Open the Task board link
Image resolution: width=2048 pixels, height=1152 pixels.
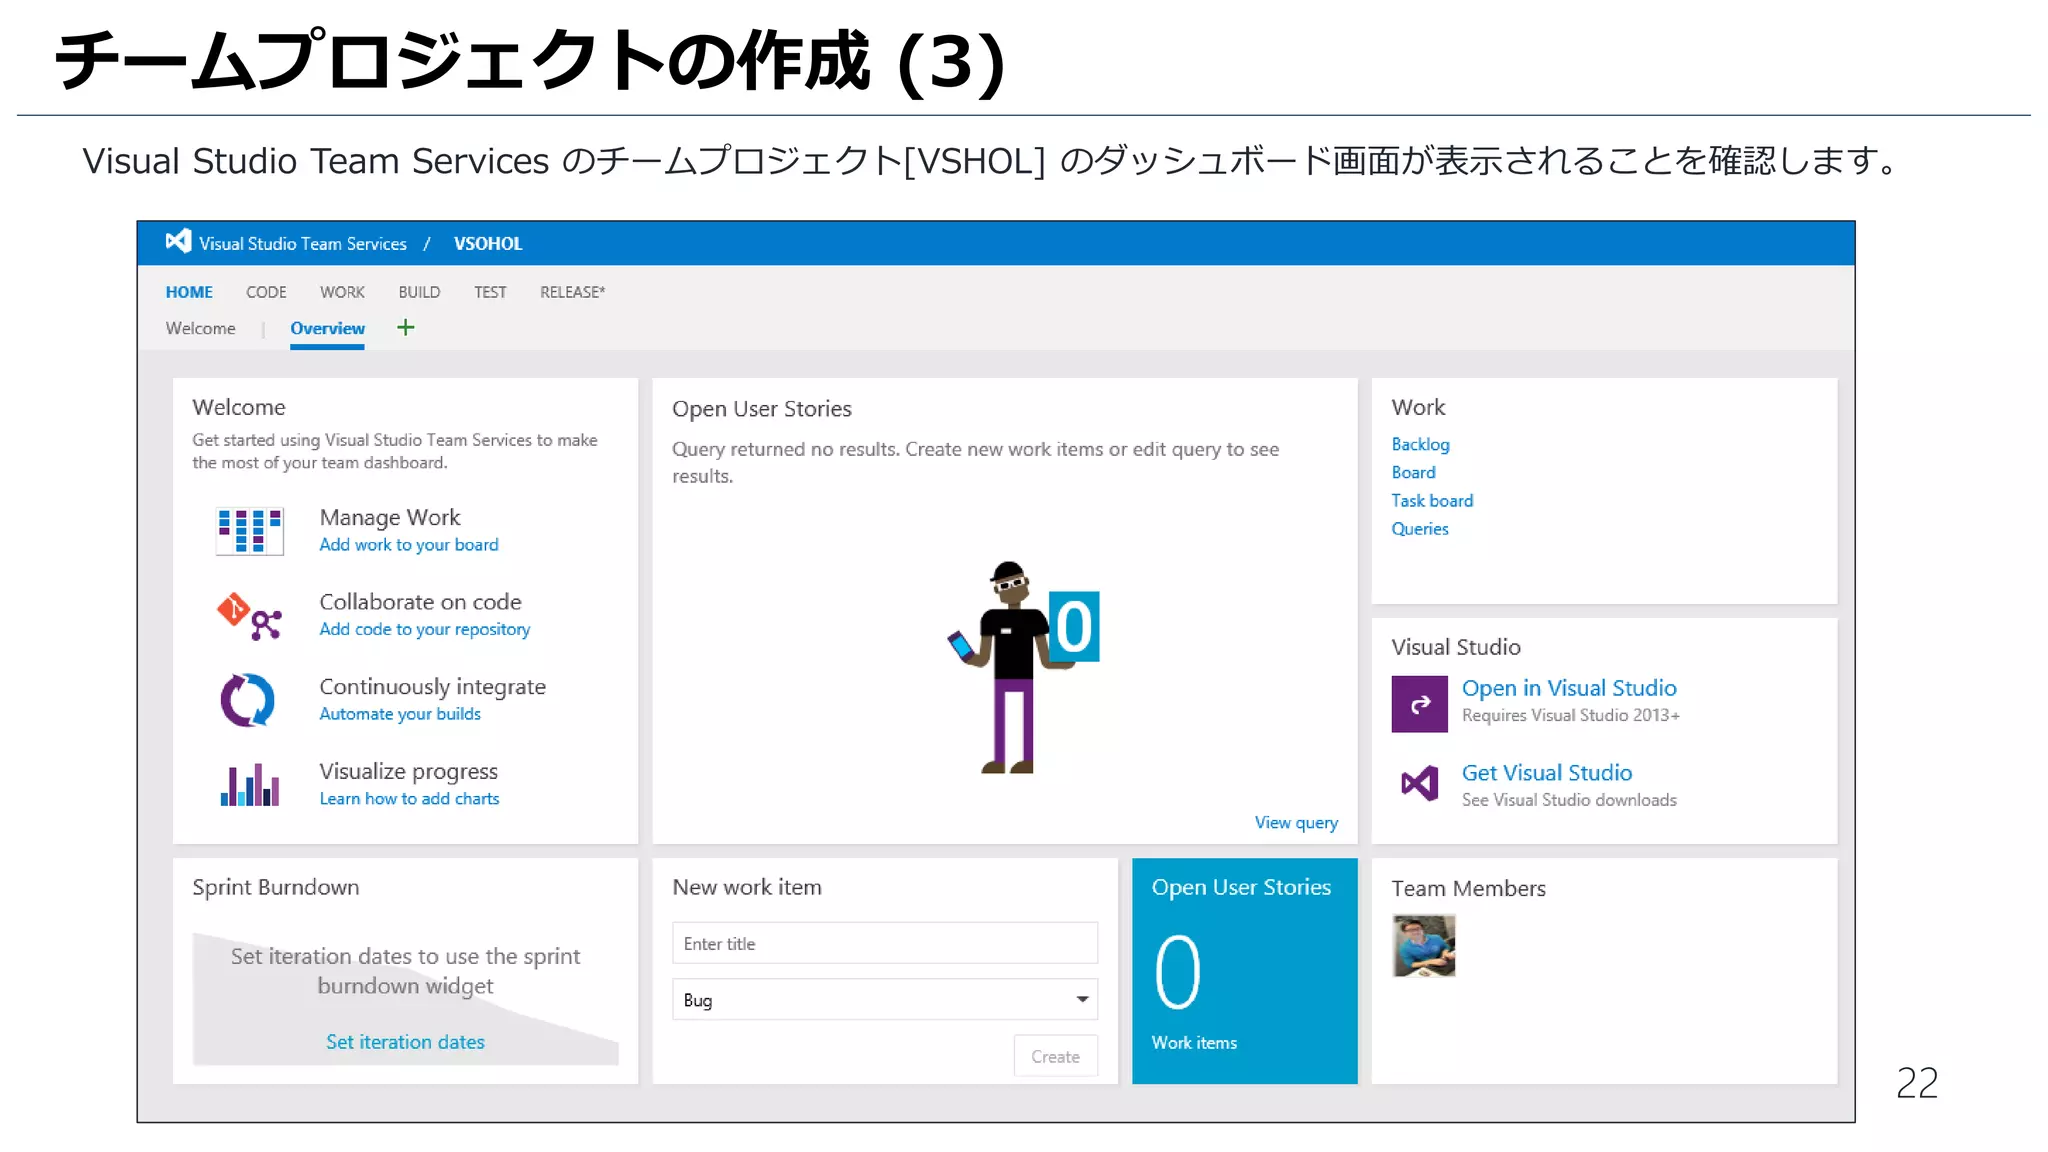click(x=1432, y=500)
